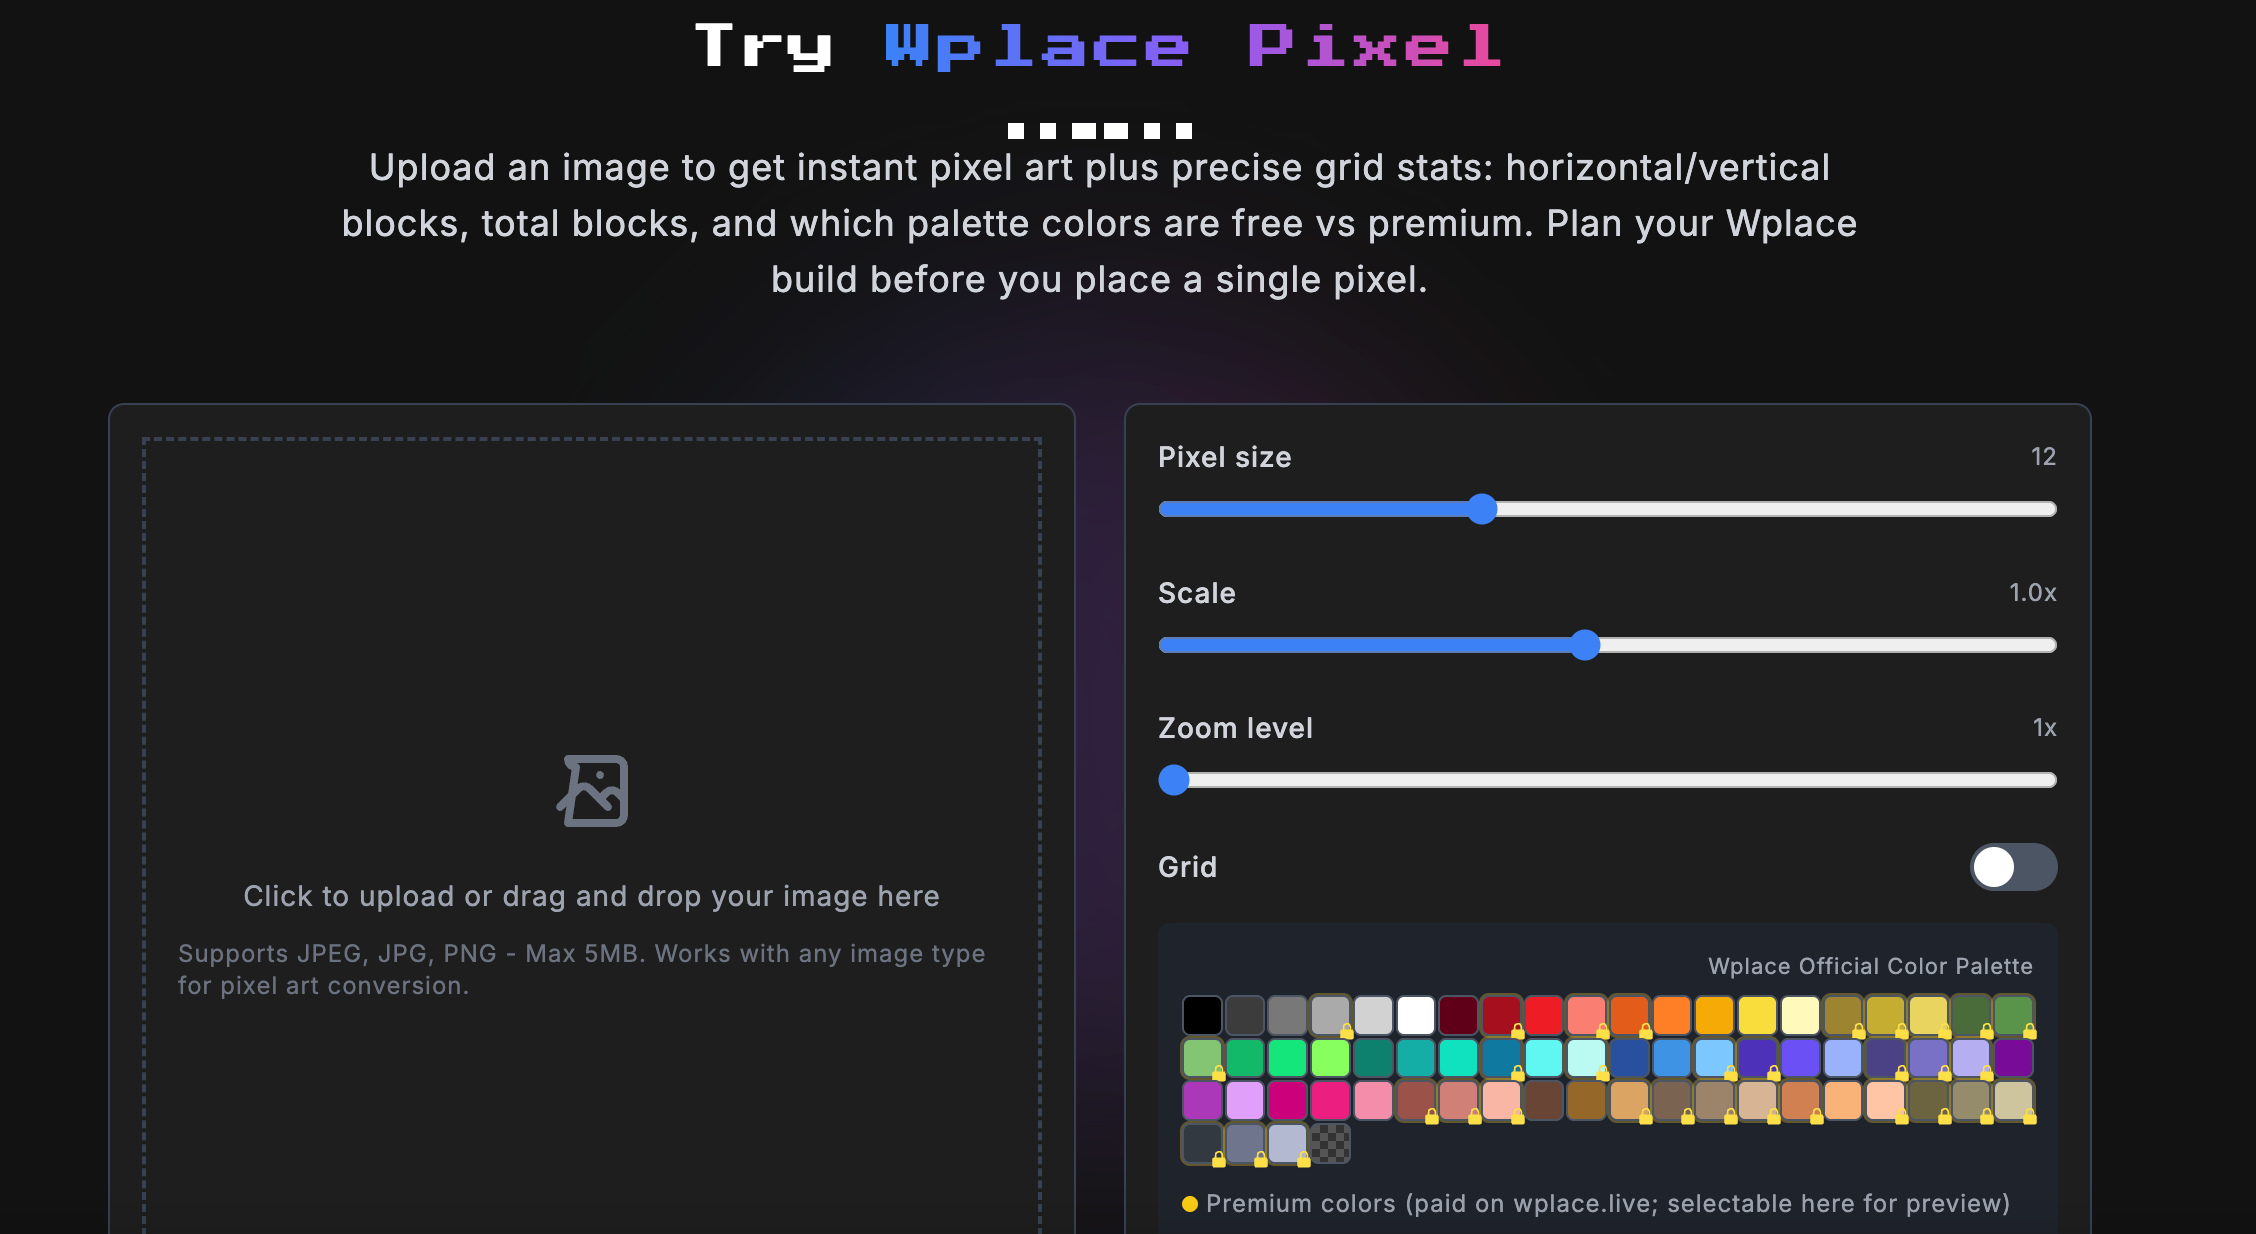Pick the bright orange color swatch
Viewport: 2256px width, 1234px height.
tap(1672, 1016)
